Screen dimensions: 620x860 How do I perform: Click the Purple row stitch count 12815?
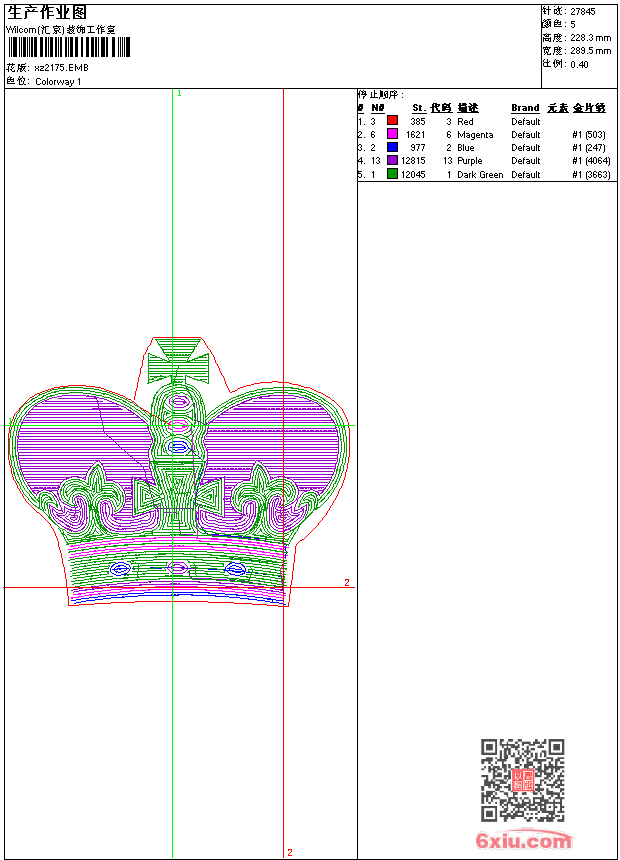click(x=413, y=161)
